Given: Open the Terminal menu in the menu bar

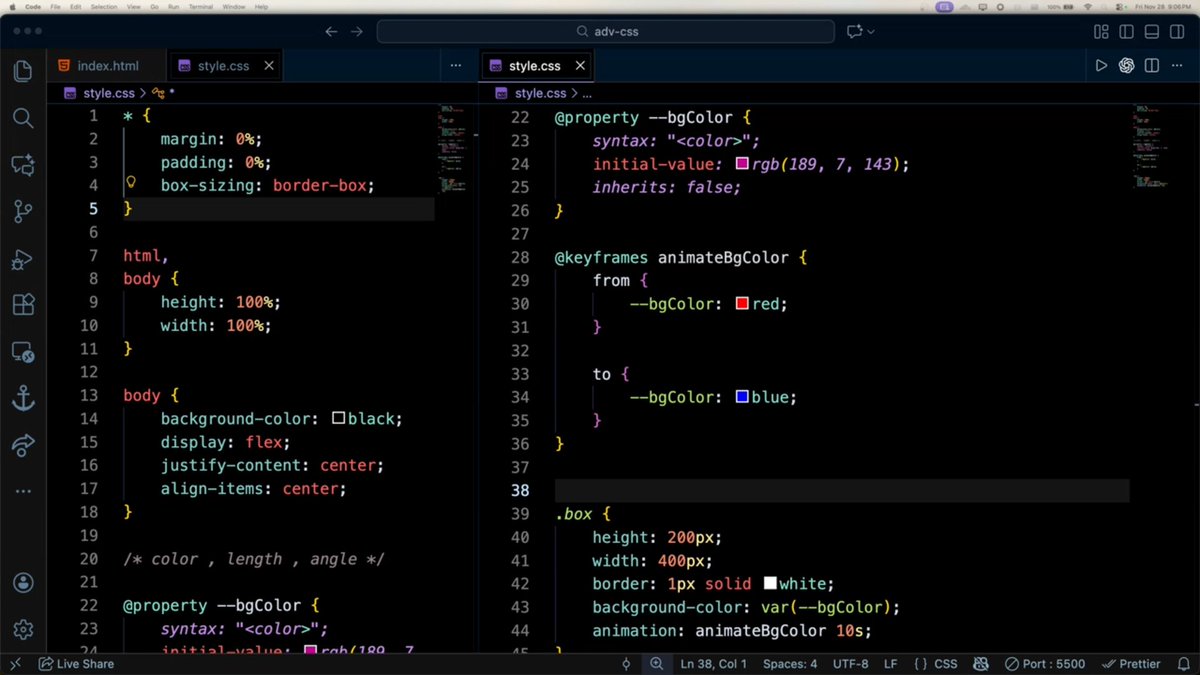Looking at the screenshot, I should point(200,5).
